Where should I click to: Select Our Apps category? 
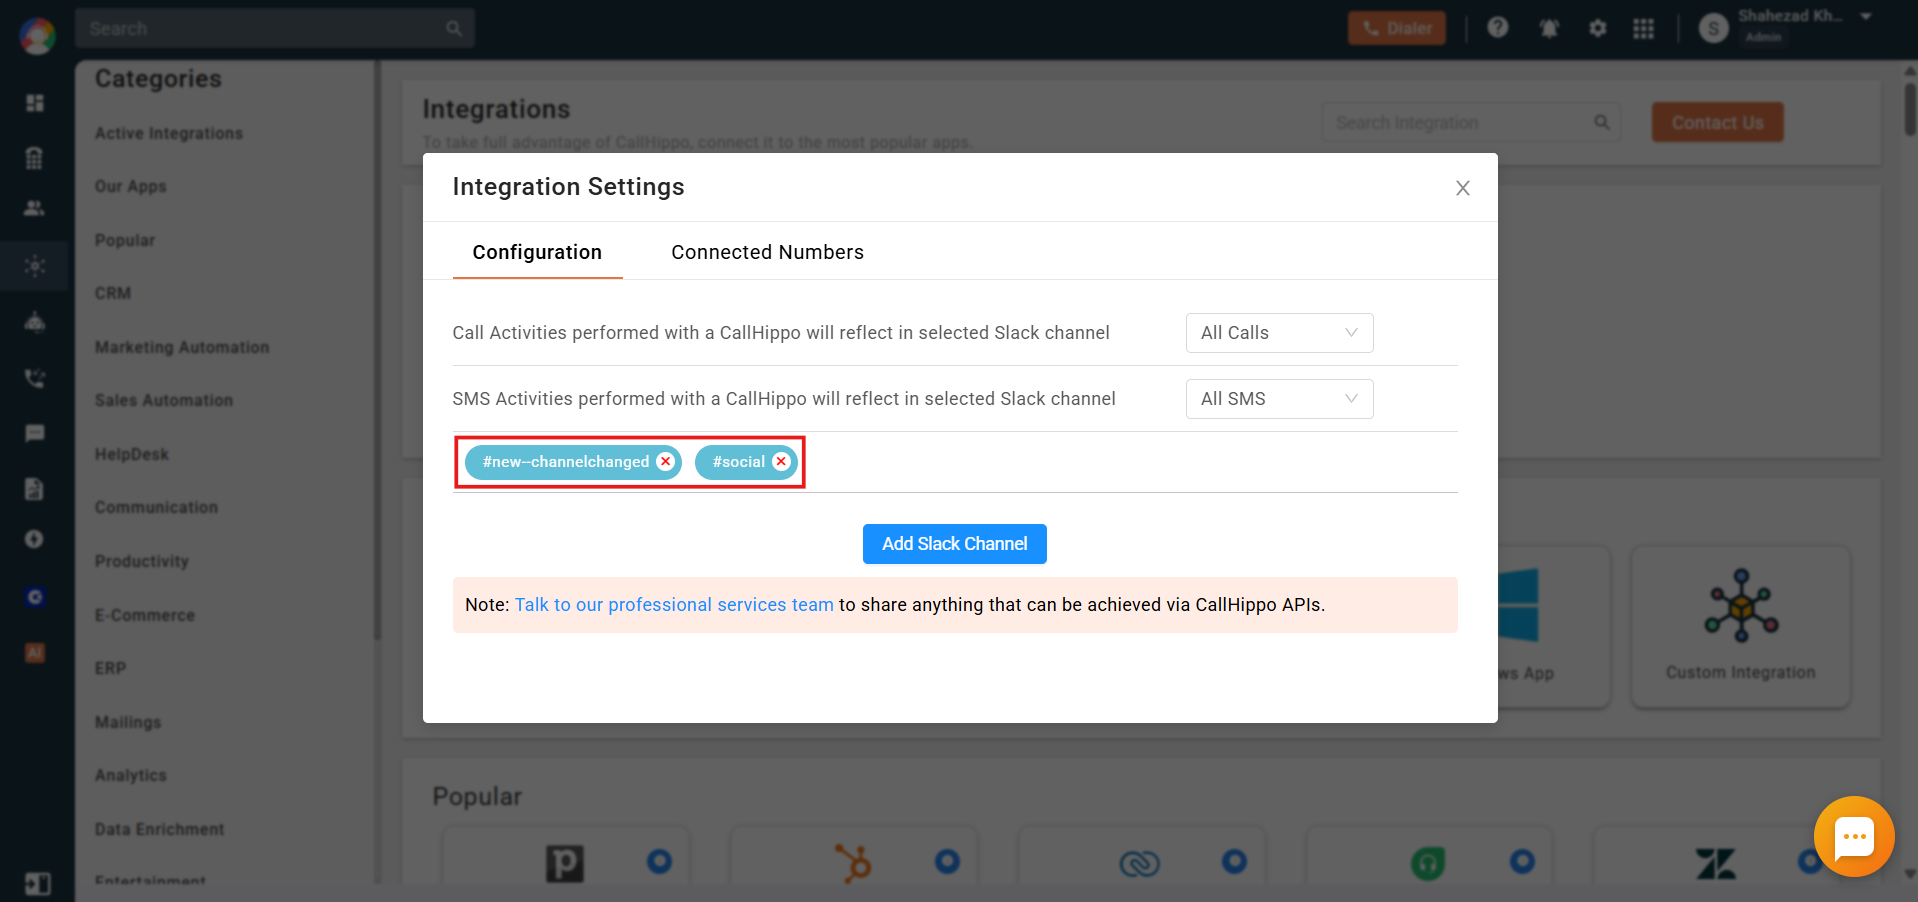point(131,186)
